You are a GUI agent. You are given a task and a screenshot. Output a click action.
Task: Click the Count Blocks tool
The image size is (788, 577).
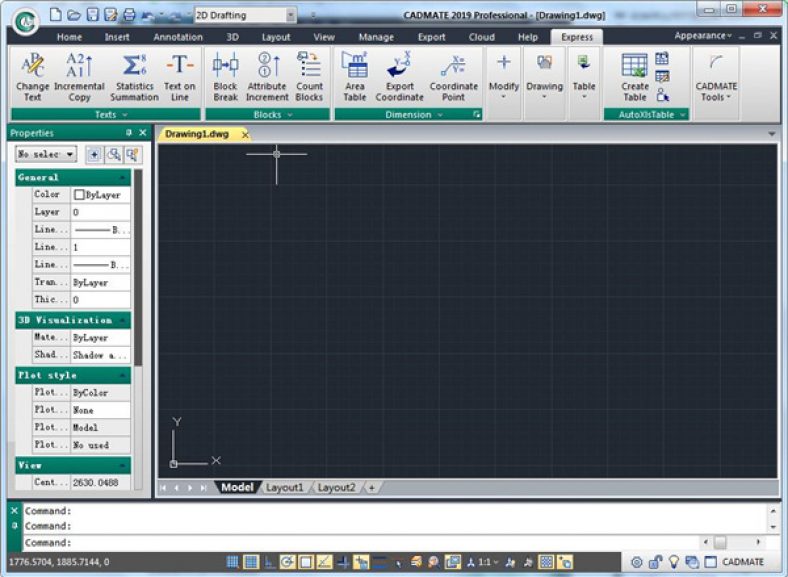pyautogui.click(x=309, y=76)
